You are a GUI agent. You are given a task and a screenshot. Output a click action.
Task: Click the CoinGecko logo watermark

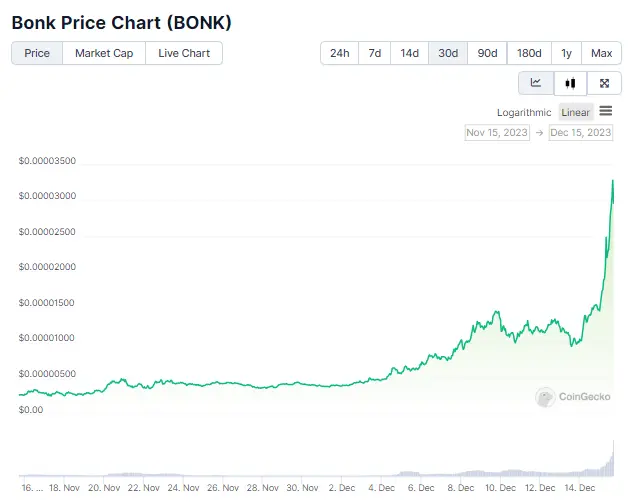coord(572,397)
